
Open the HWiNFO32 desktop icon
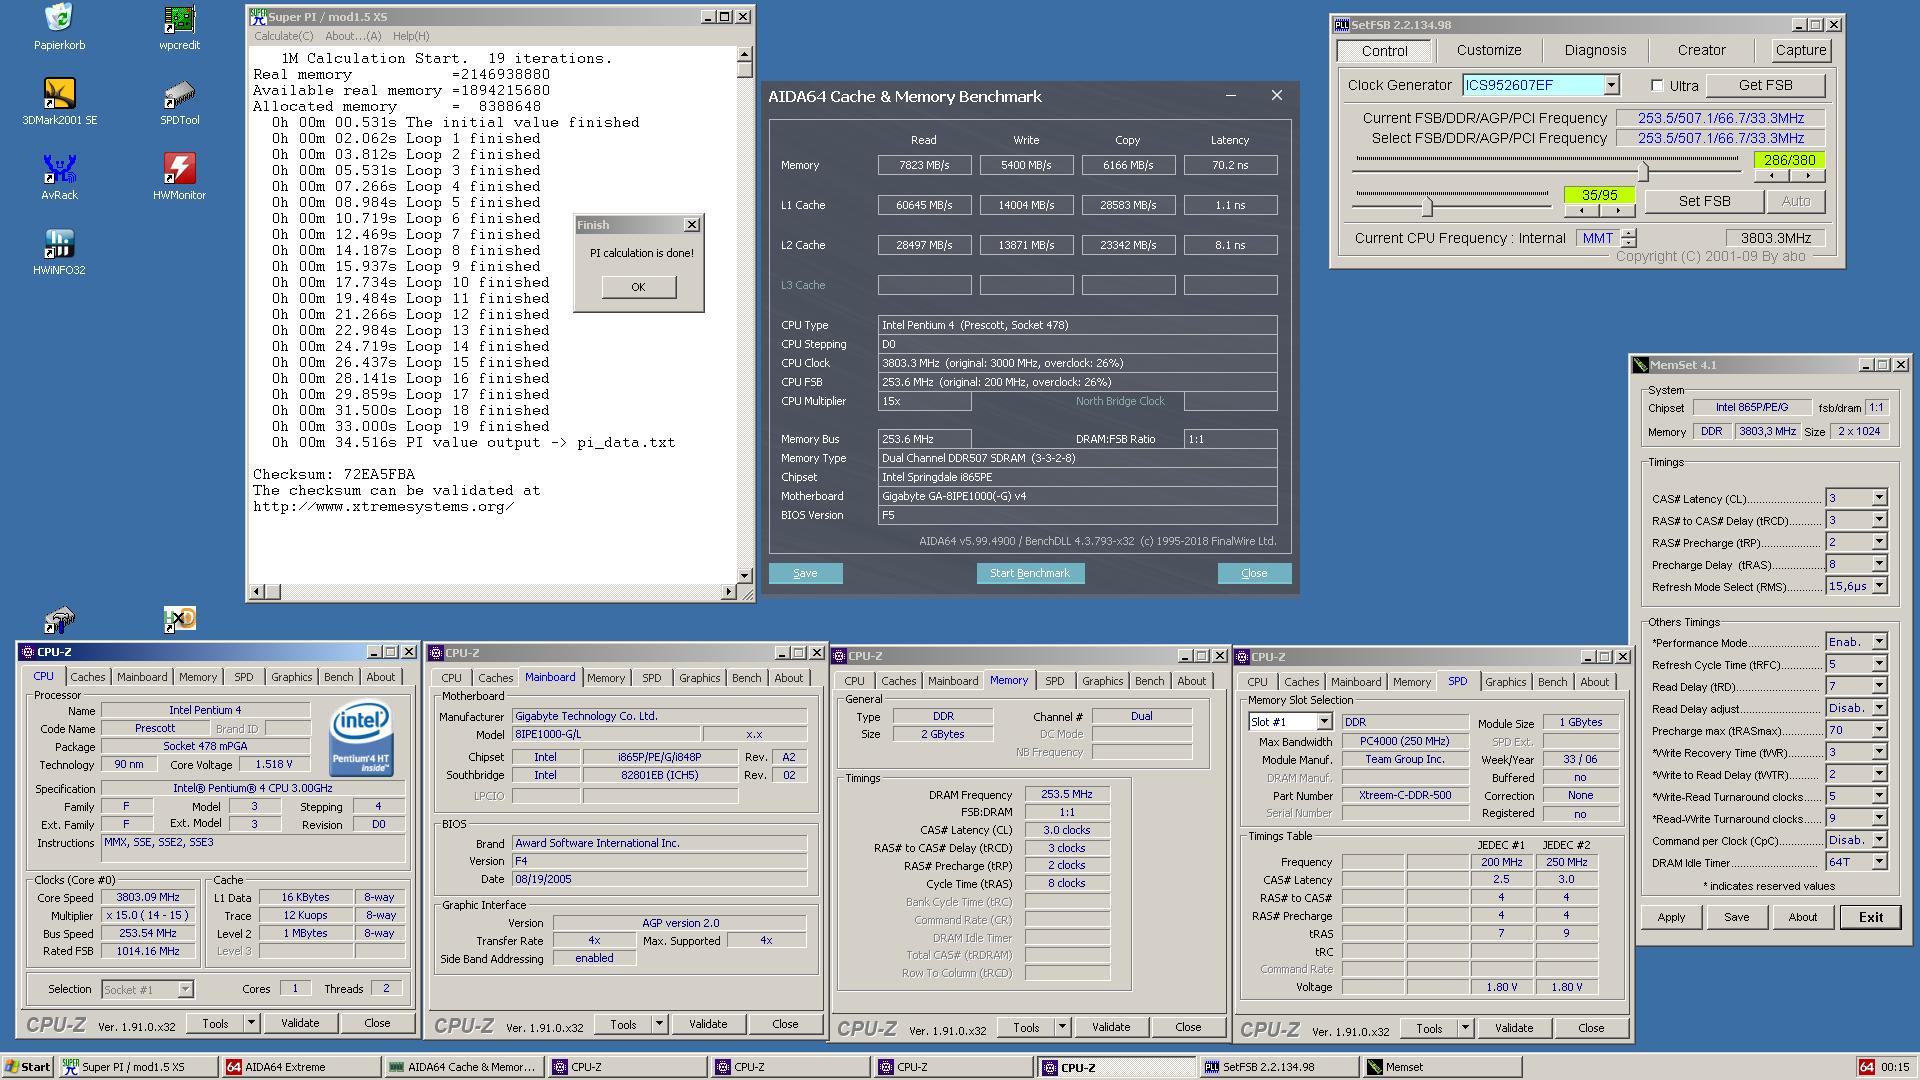[x=59, y=245]
